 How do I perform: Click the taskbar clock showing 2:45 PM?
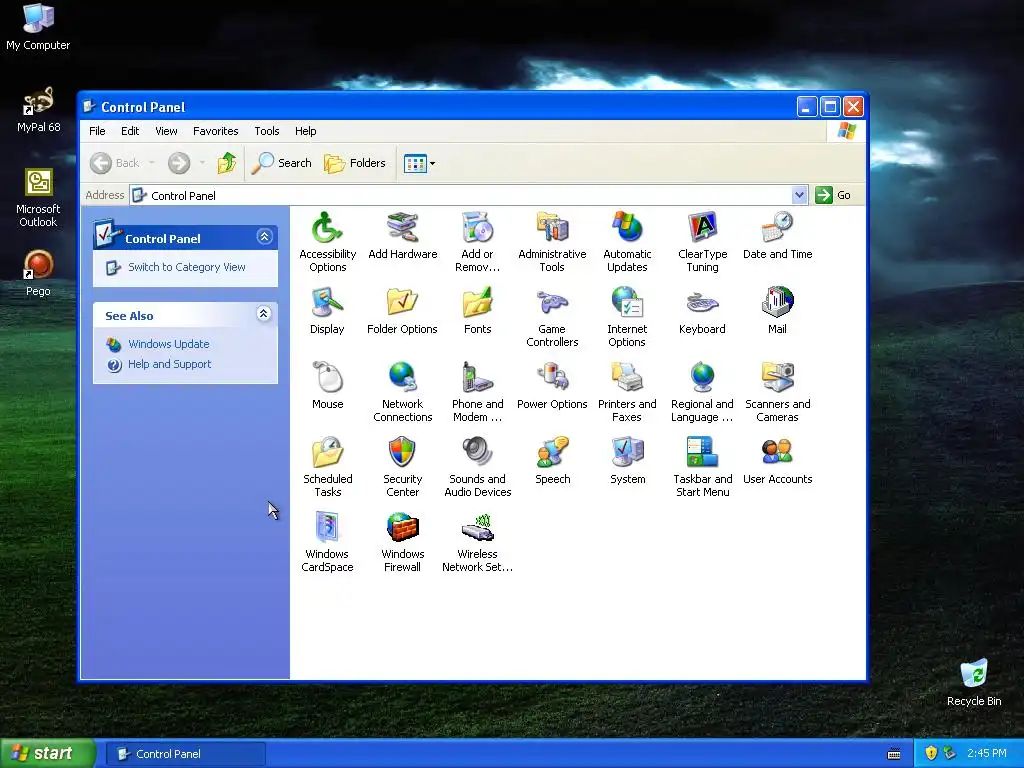coord(987,753)
